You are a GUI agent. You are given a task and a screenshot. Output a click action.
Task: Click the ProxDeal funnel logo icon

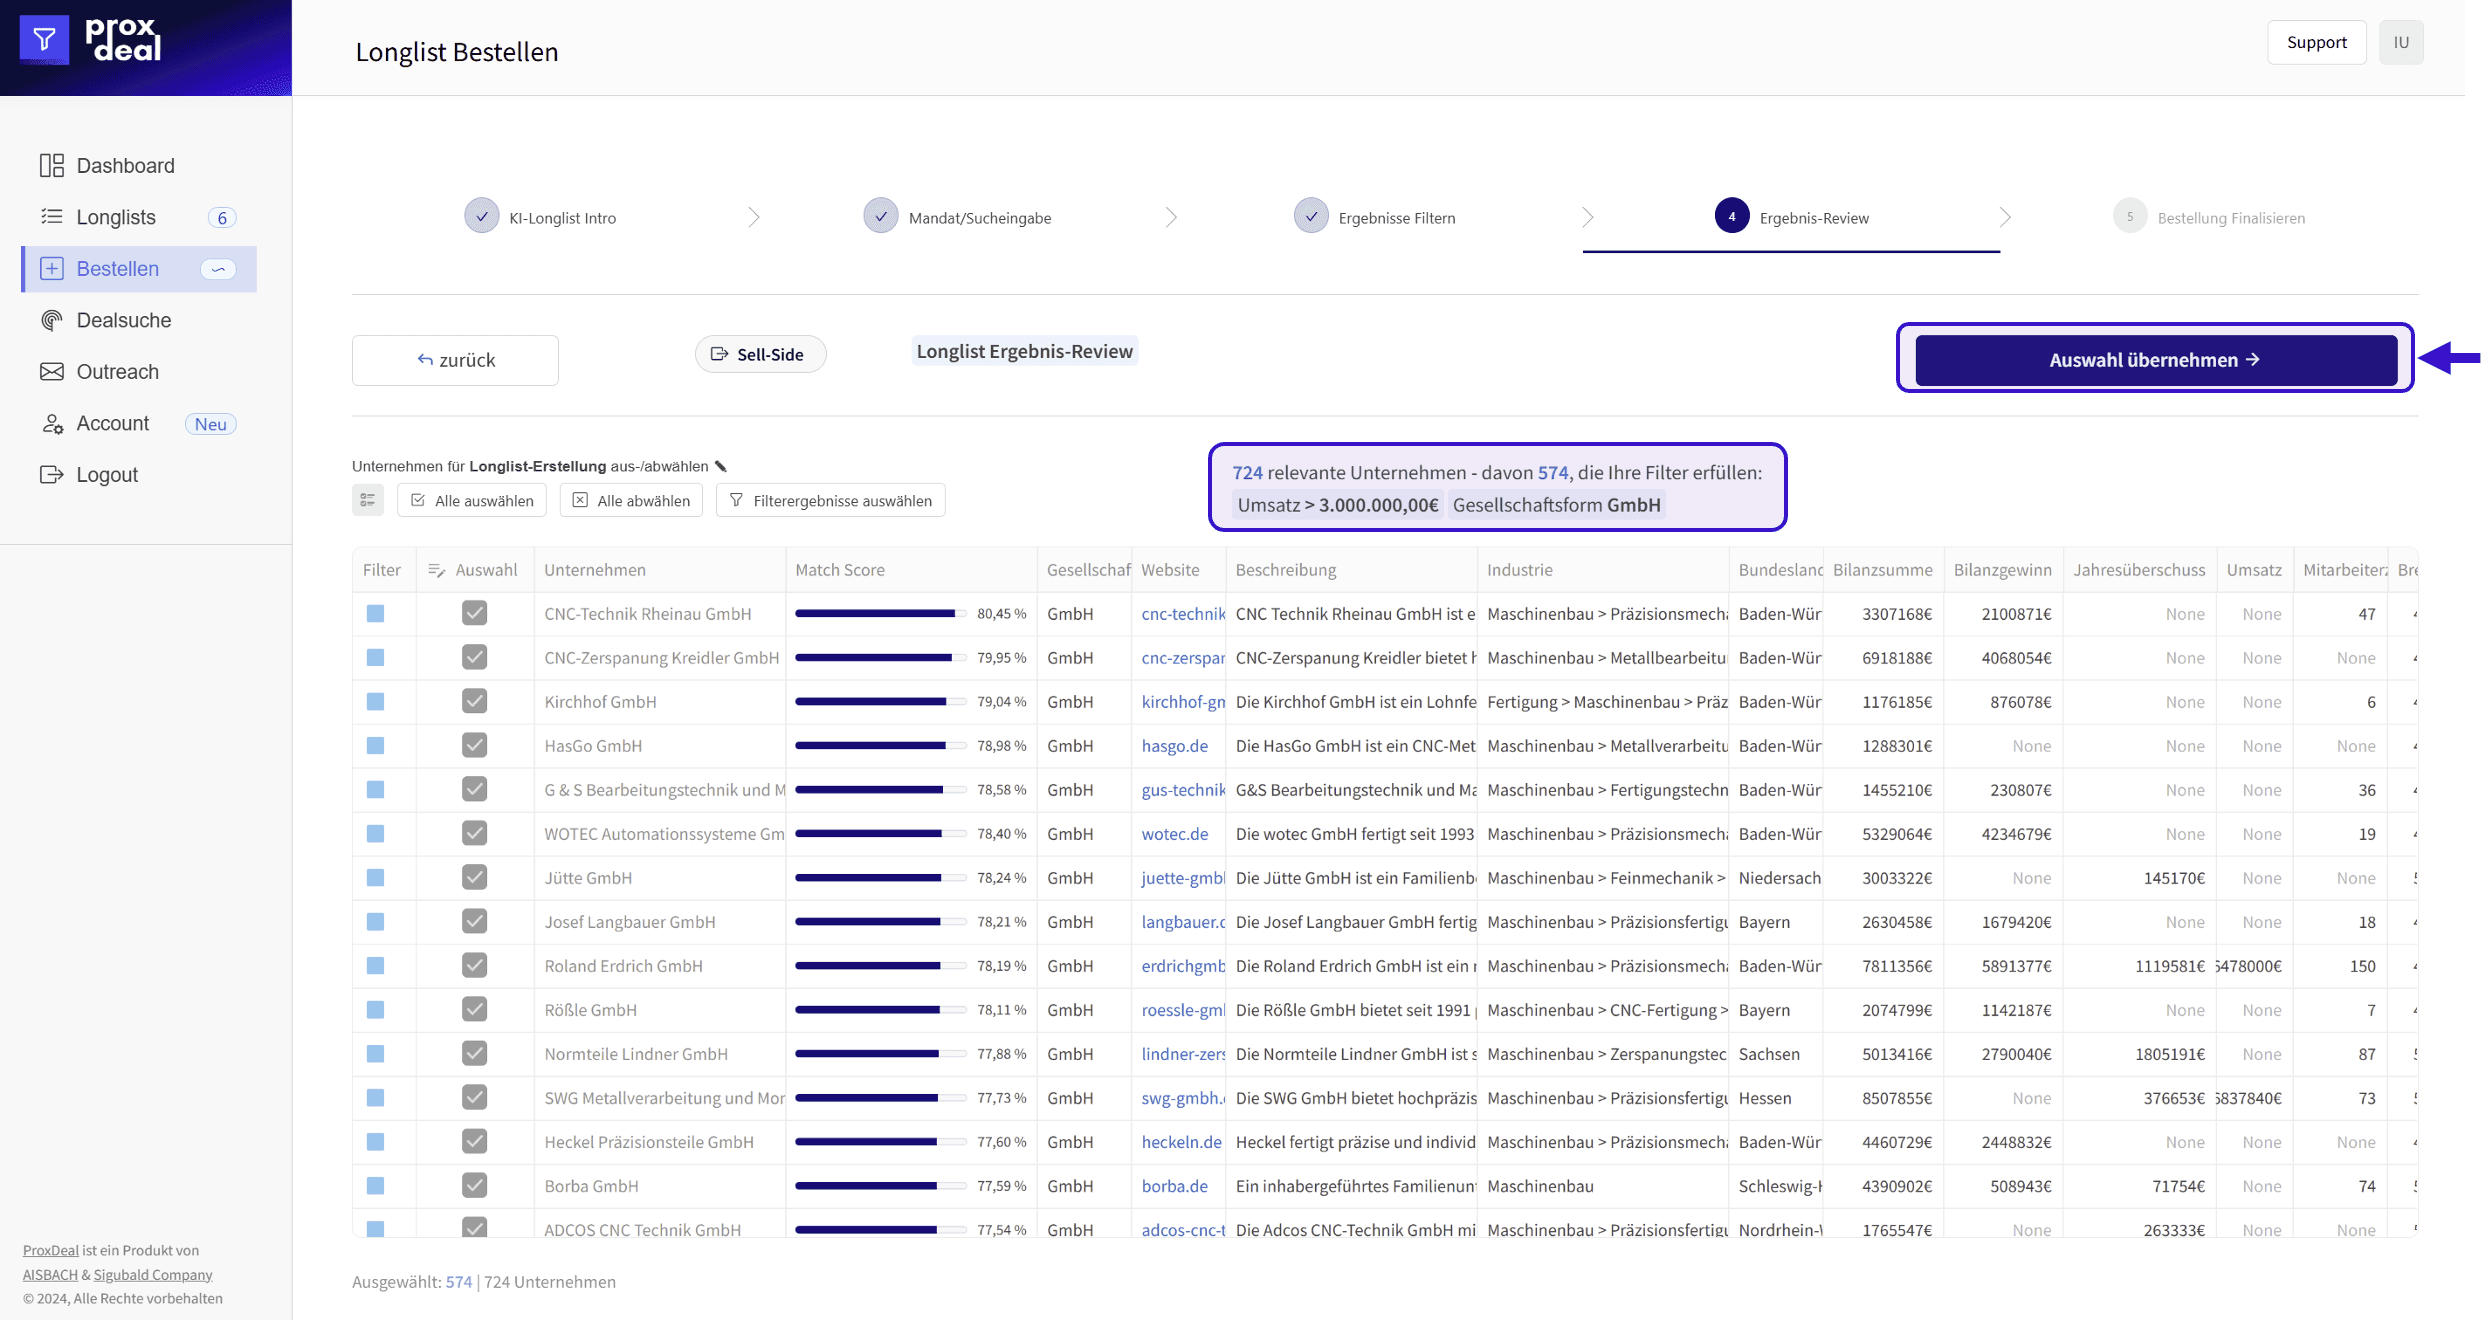(x=44, y=40)
